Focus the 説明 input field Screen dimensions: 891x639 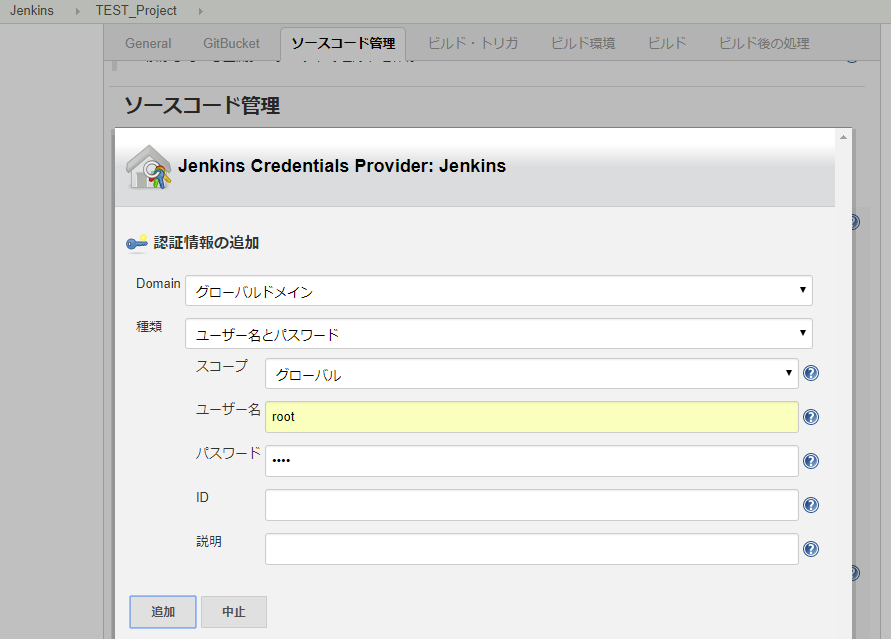531,549
